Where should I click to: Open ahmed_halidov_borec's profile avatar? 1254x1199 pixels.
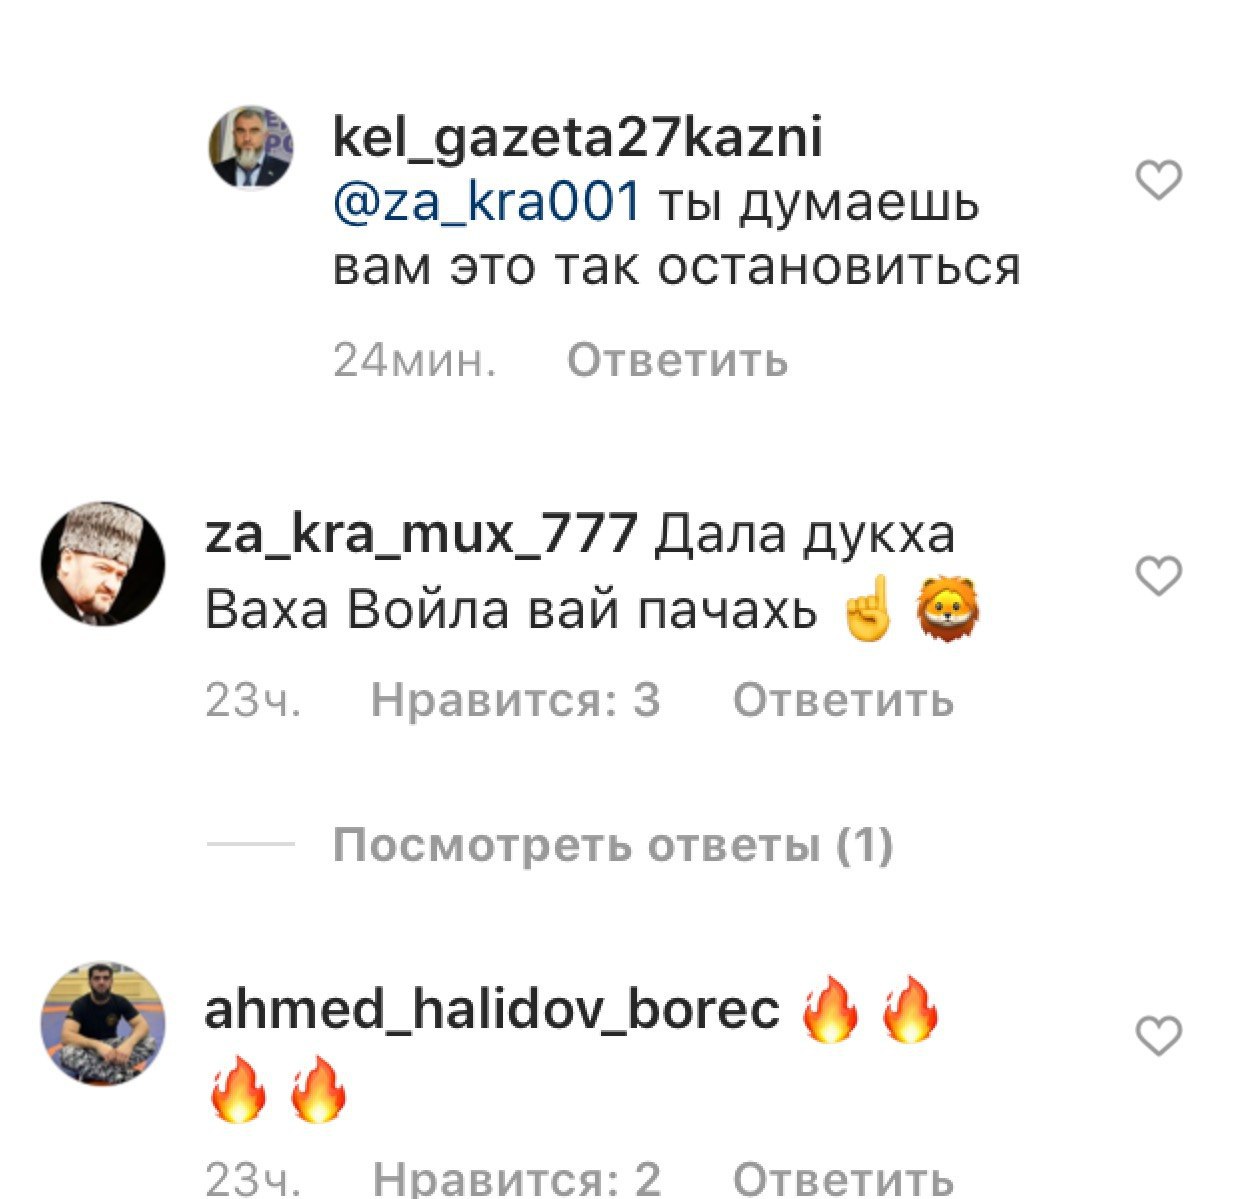[x=103, y=1024]
